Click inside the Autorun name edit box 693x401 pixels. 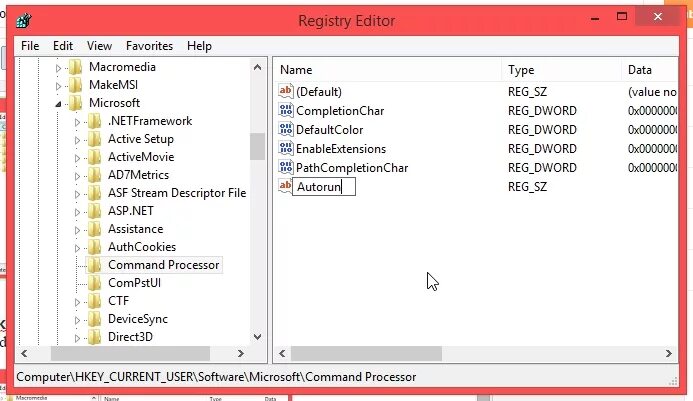coord(324,187)
